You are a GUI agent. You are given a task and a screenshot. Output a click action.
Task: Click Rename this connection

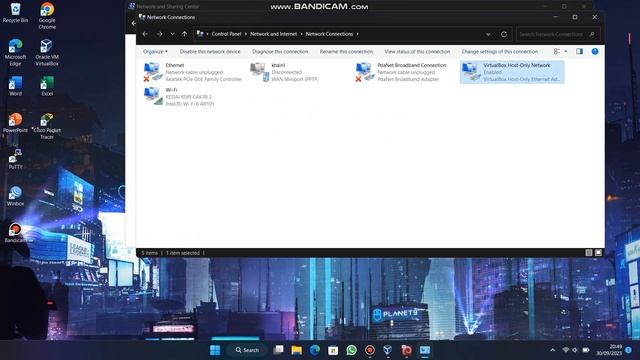346,52
